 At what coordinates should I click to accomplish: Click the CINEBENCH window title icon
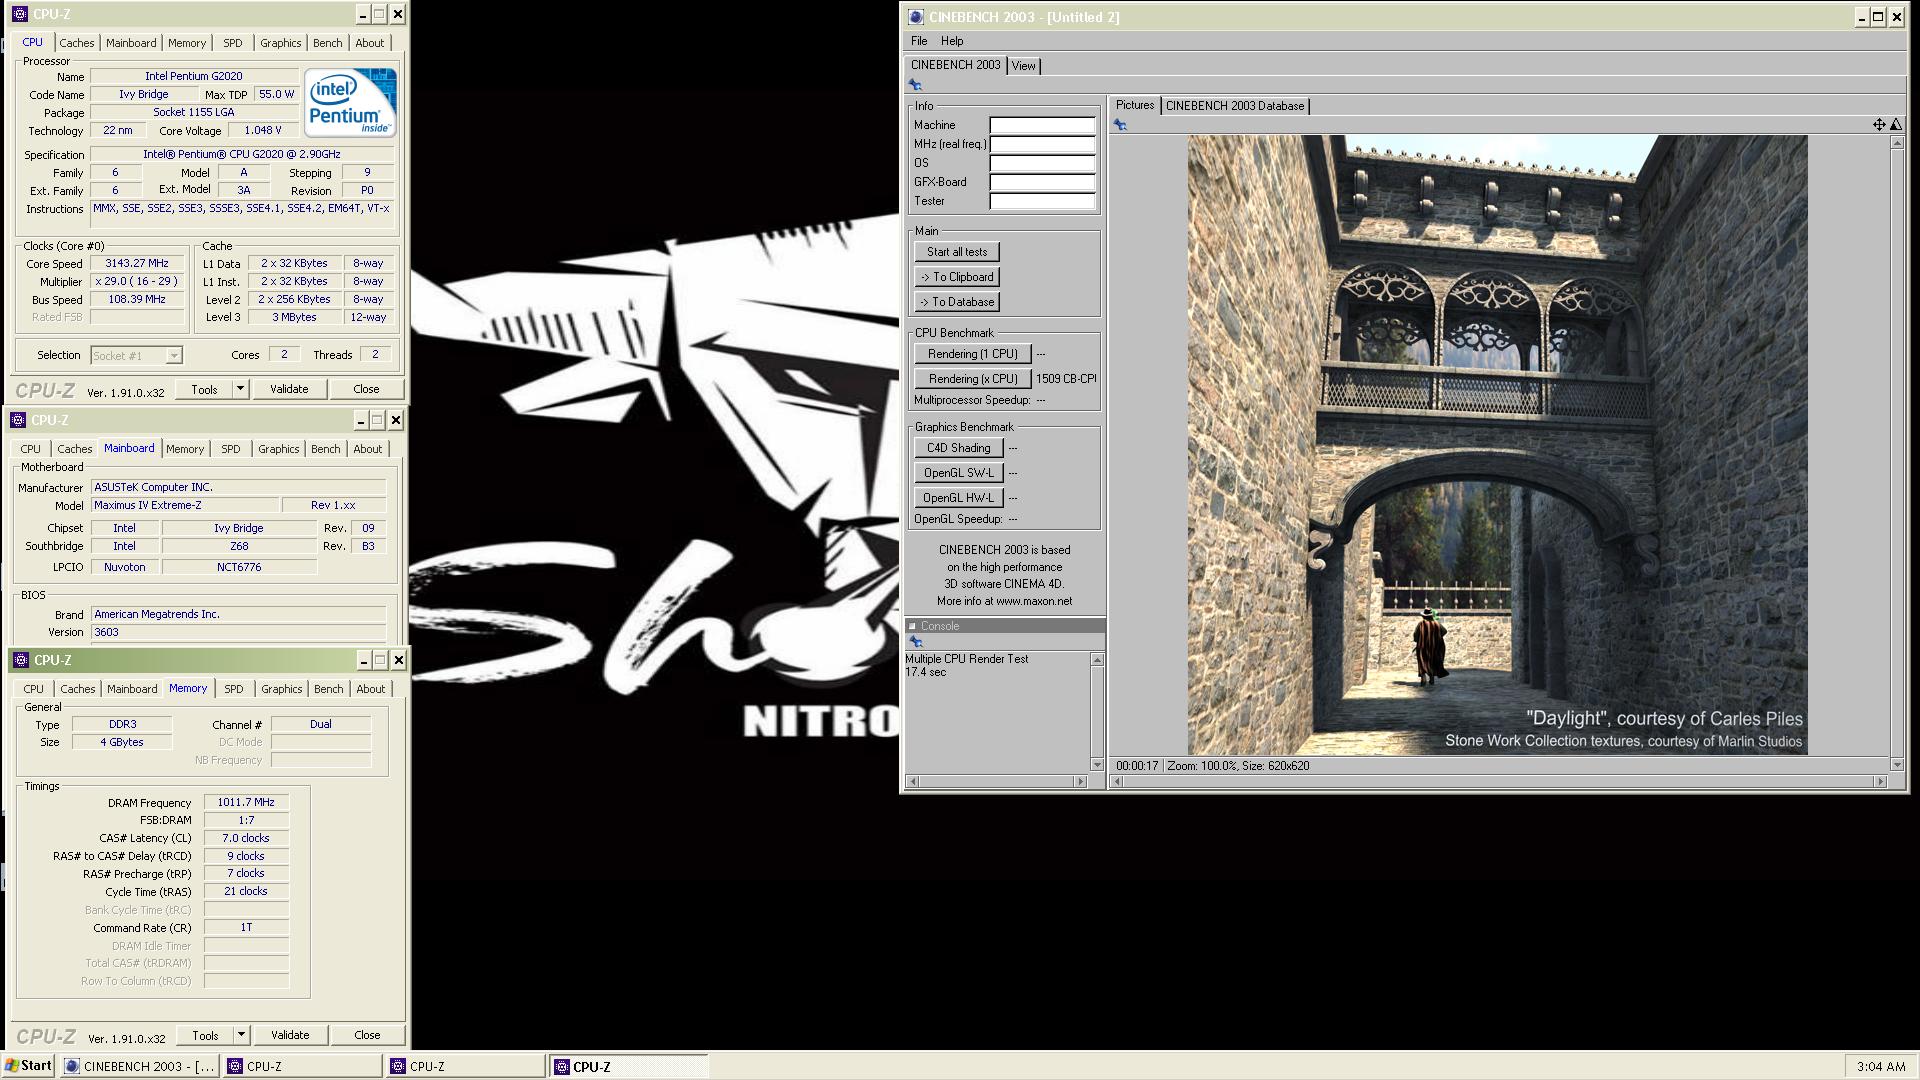pos(916,17)
